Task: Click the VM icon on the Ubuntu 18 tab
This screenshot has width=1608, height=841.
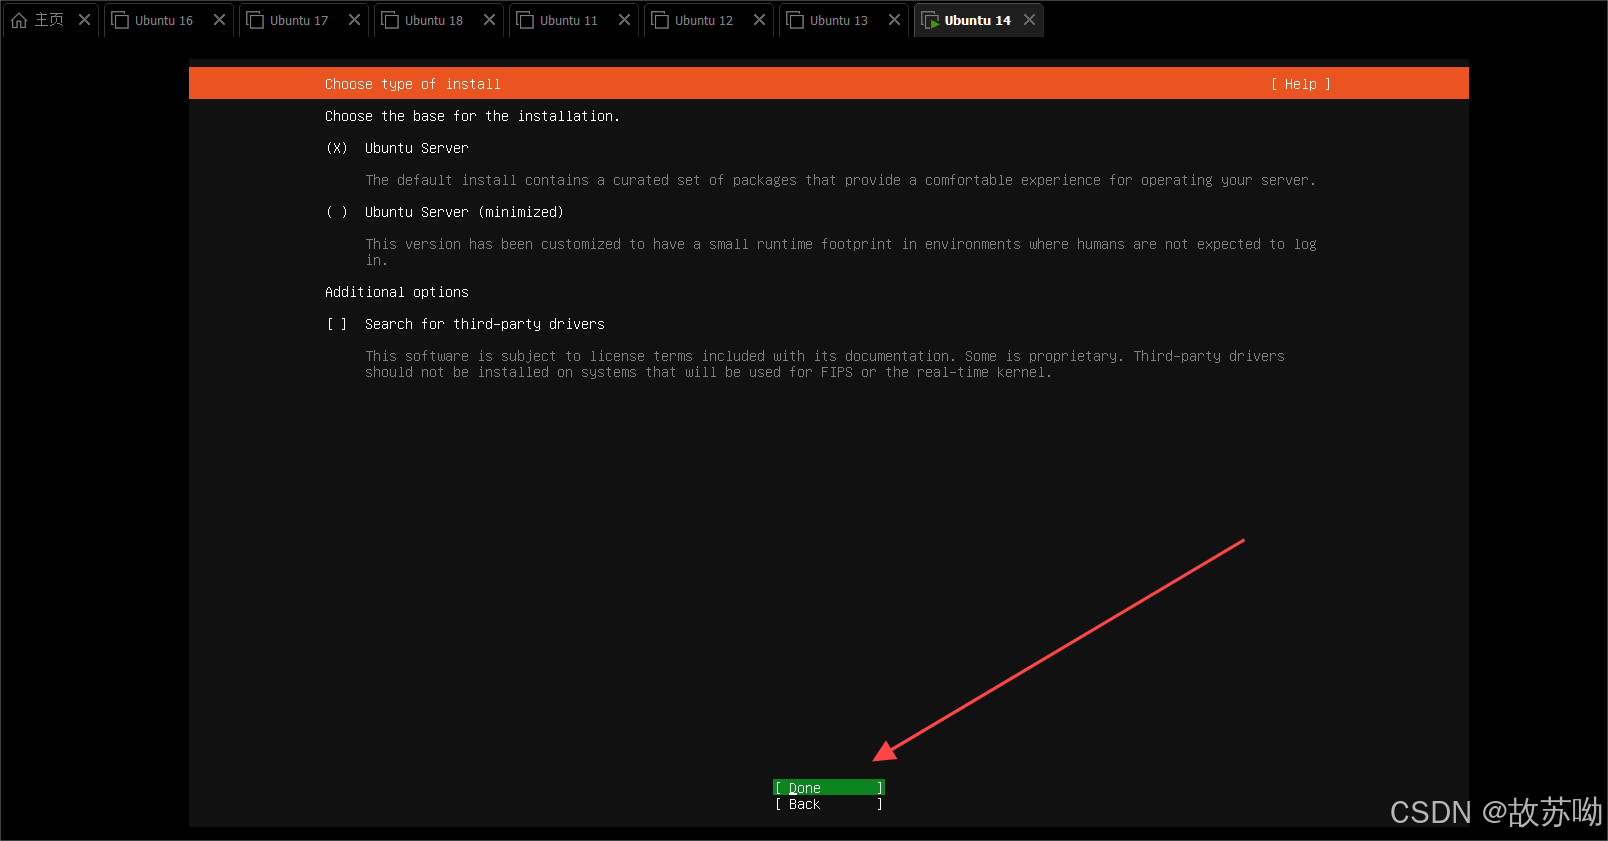Action: click(390, 20)
